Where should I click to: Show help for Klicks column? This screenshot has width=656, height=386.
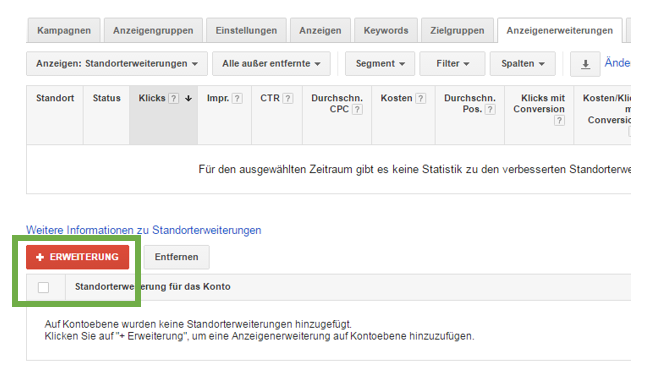pos(174,99)
